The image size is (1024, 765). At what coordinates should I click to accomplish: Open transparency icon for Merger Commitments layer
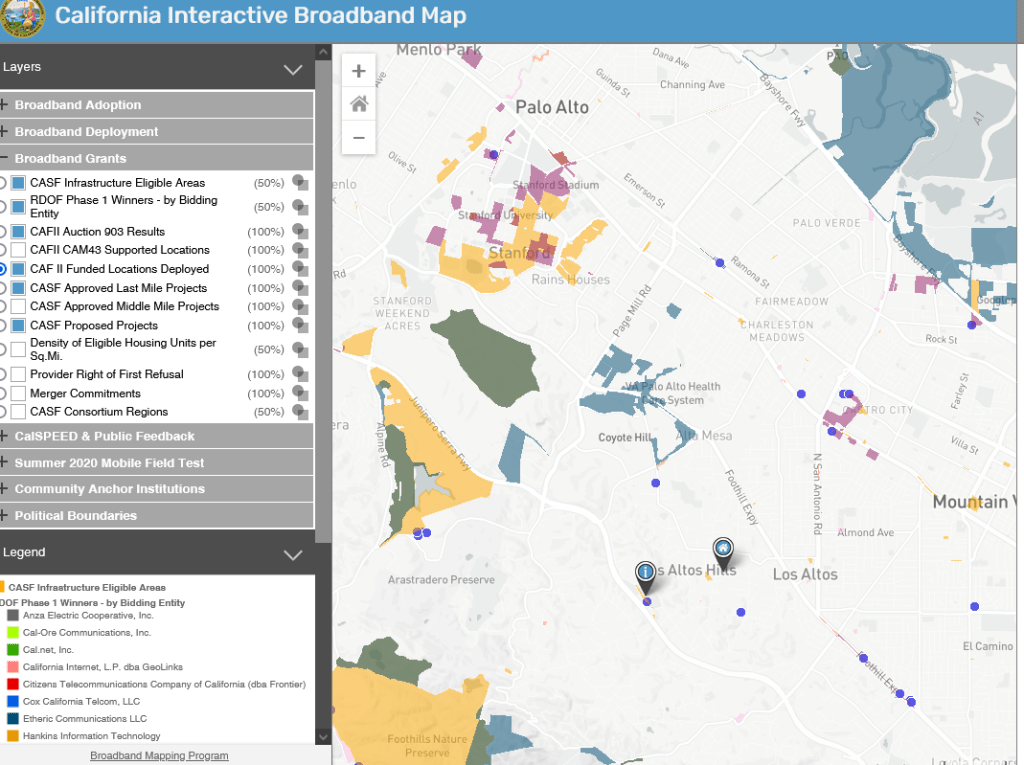coord(299,394)
